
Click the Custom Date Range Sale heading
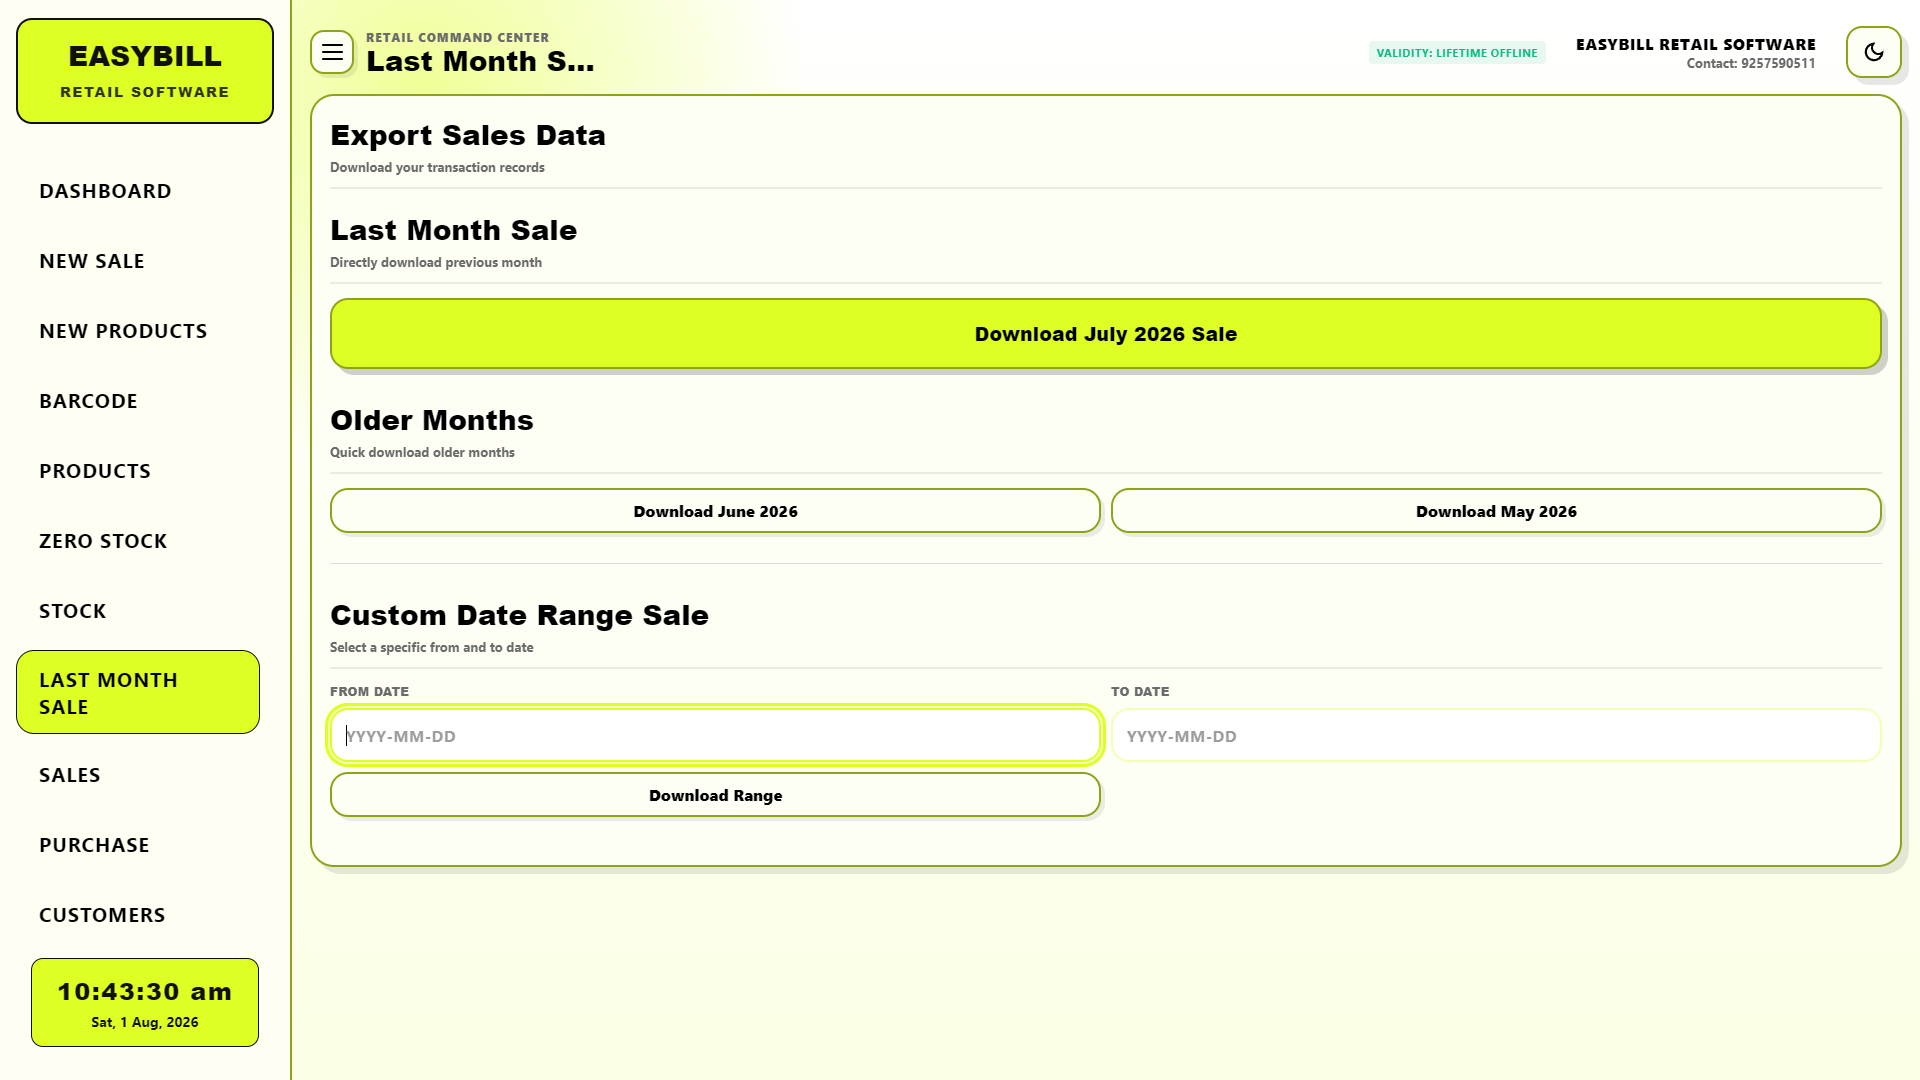519,615
